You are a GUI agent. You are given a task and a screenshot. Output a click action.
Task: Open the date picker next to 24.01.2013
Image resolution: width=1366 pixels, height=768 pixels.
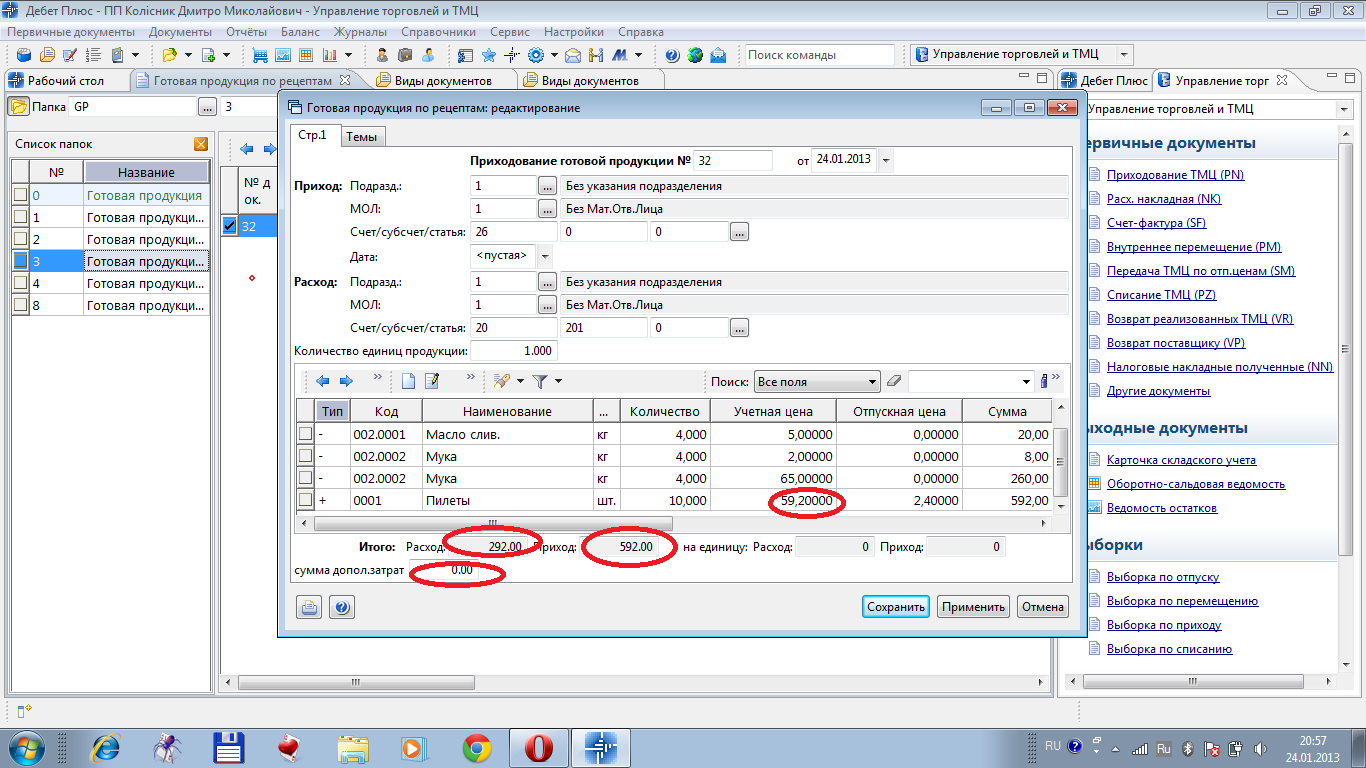click(886, 160)
